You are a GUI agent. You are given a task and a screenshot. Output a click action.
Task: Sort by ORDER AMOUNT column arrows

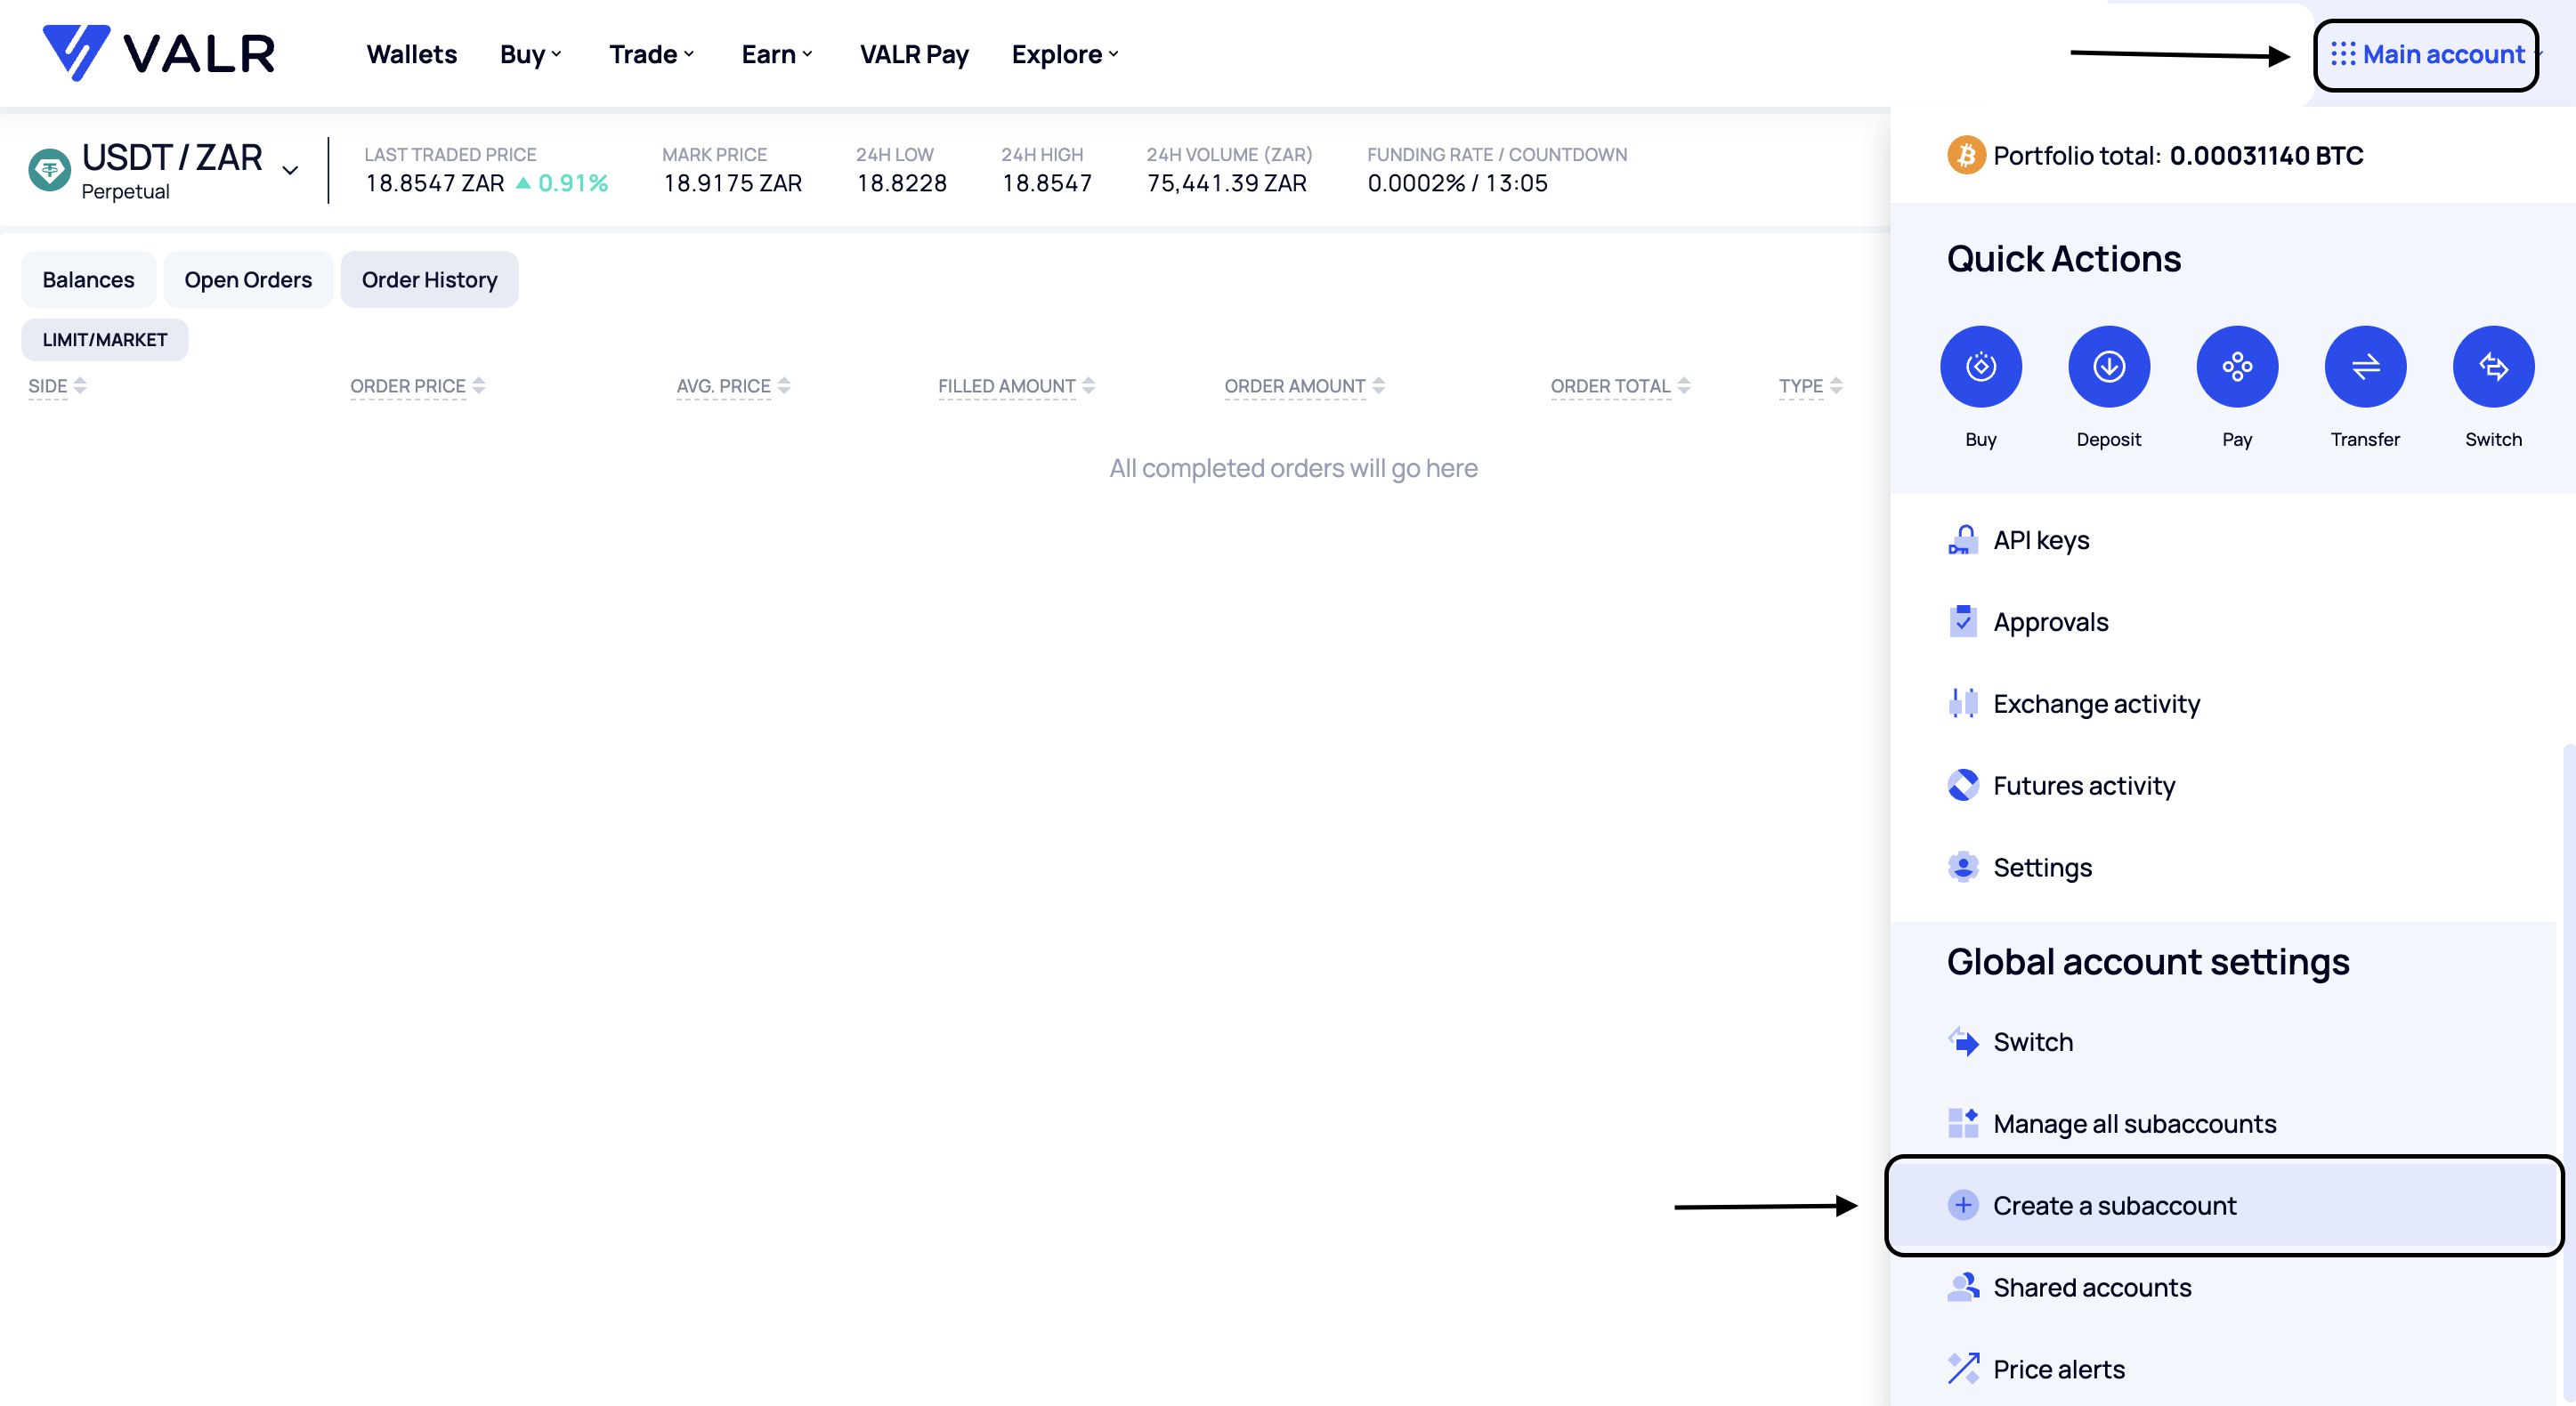coord(1379,386)
